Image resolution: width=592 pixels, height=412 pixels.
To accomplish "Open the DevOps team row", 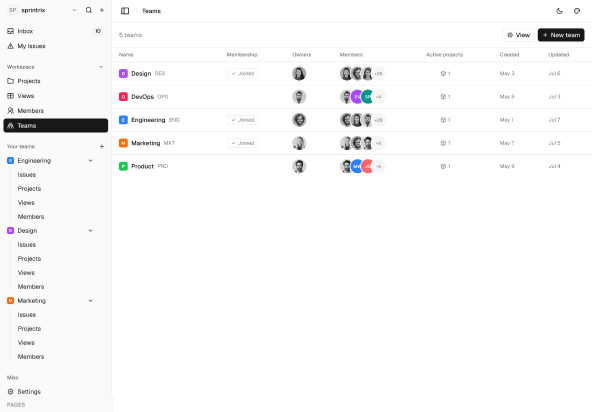I will pyautogui.click(x=352, y=97).
